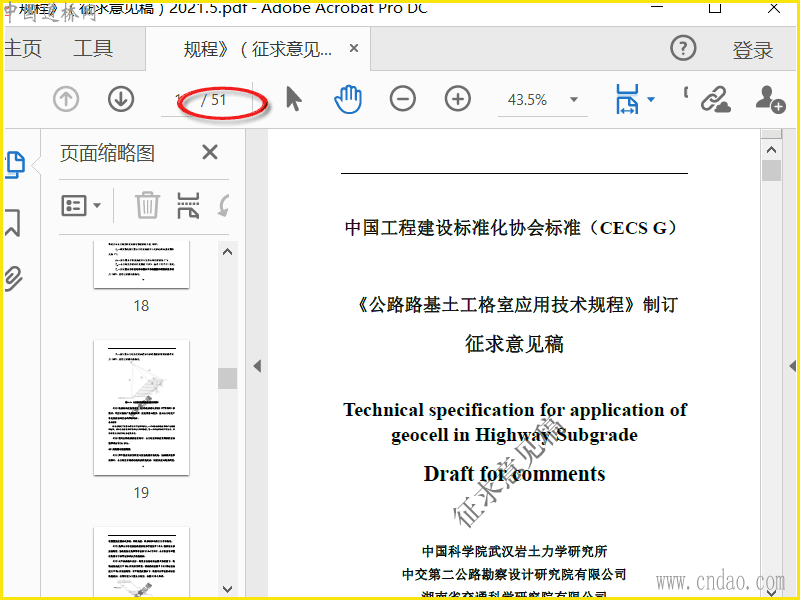
Task: Click 中国科学院武汉岩土力学研究所 text line
Action: click(x=514, y=551)
